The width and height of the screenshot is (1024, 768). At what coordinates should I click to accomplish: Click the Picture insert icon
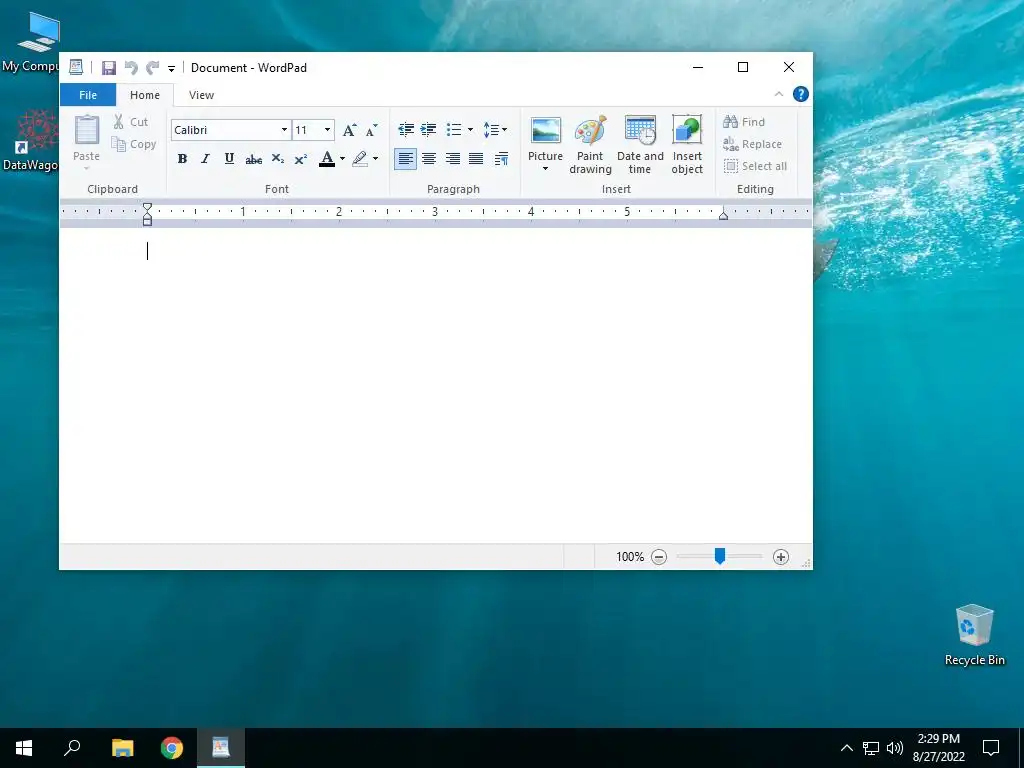tap(545, 131)
